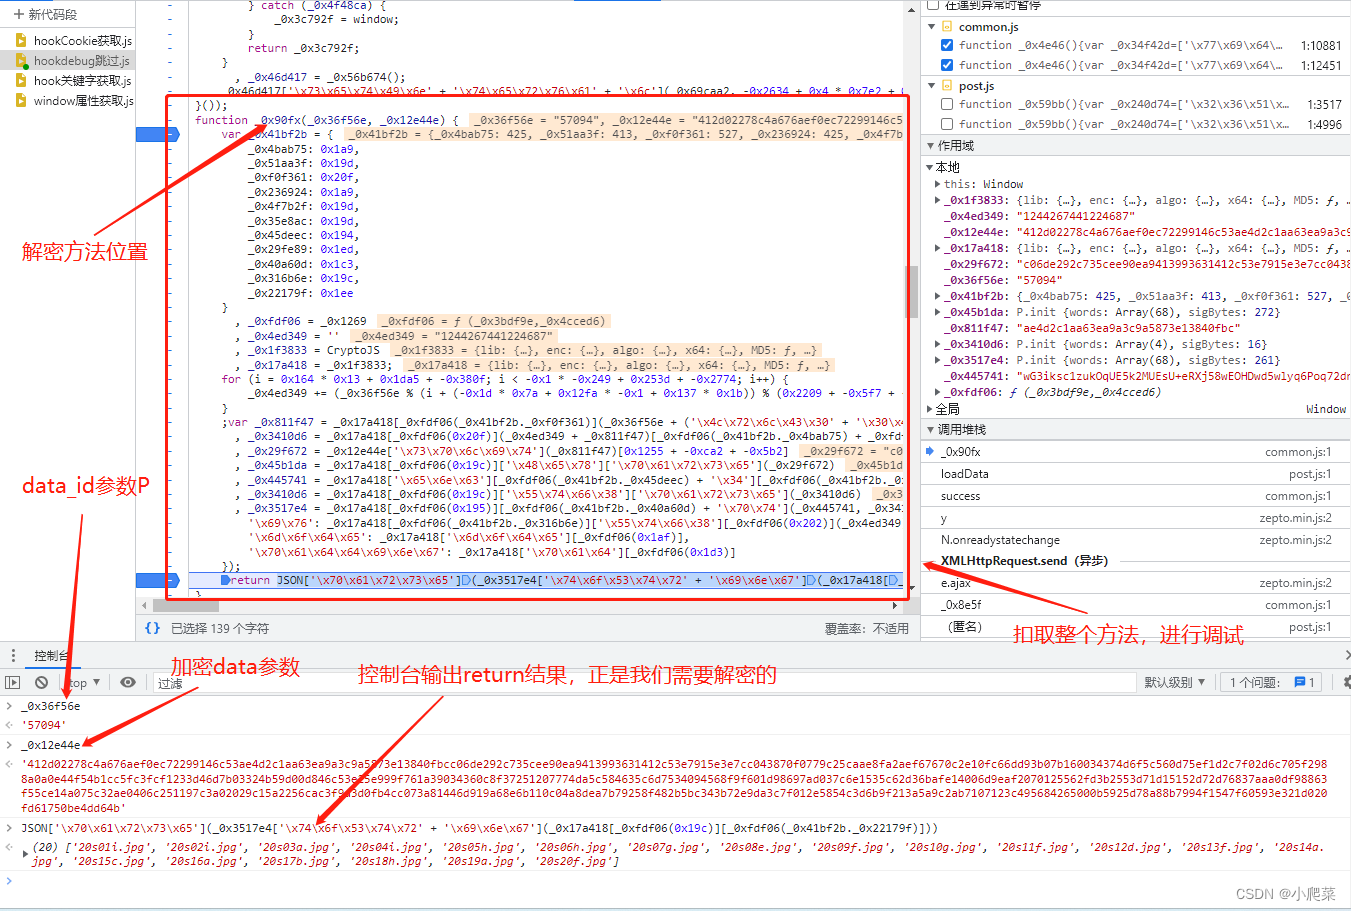Expand the this: Window entry
Screen dimensions: 1351x911
click(x=937, y=184)
